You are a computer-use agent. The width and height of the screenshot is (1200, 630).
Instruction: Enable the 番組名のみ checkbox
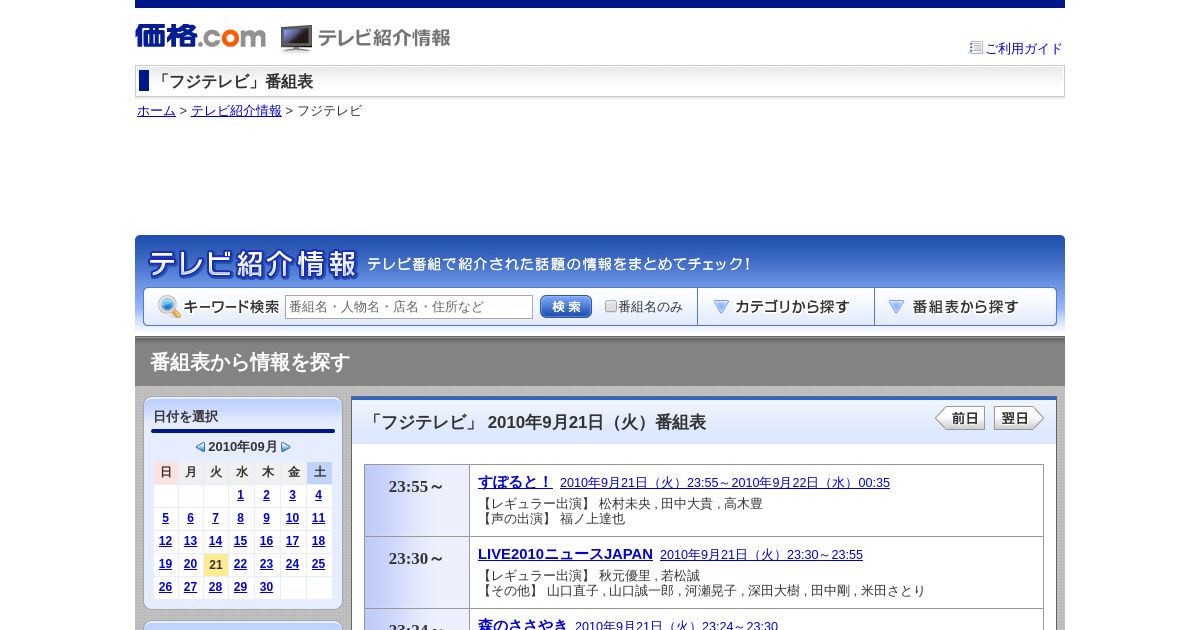coord(611,306)
